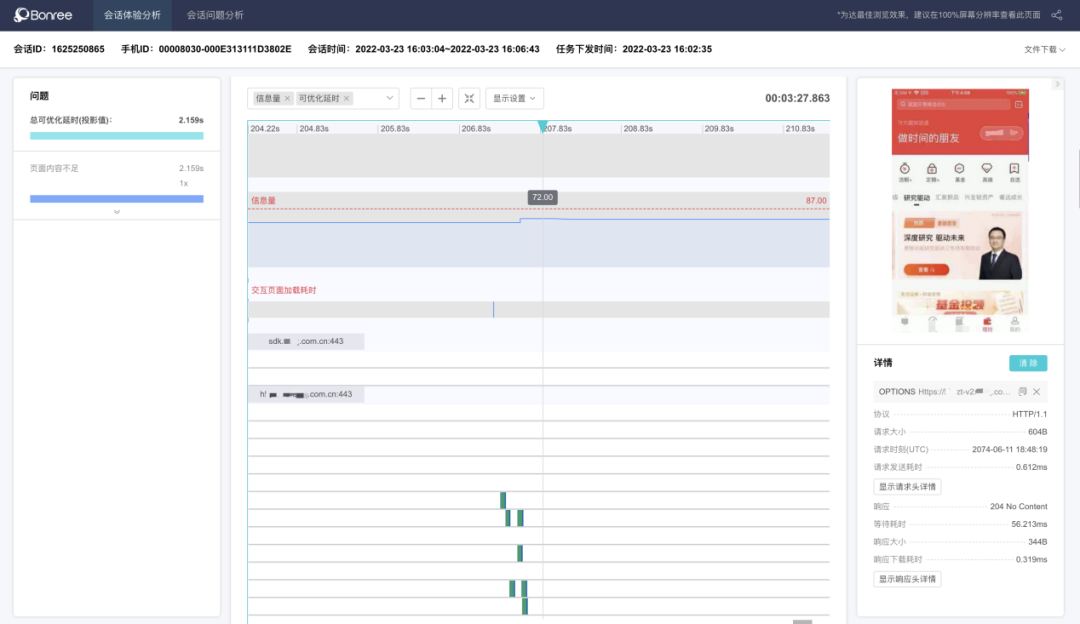Click the timeline playhead marker

[x=543, y=127]
